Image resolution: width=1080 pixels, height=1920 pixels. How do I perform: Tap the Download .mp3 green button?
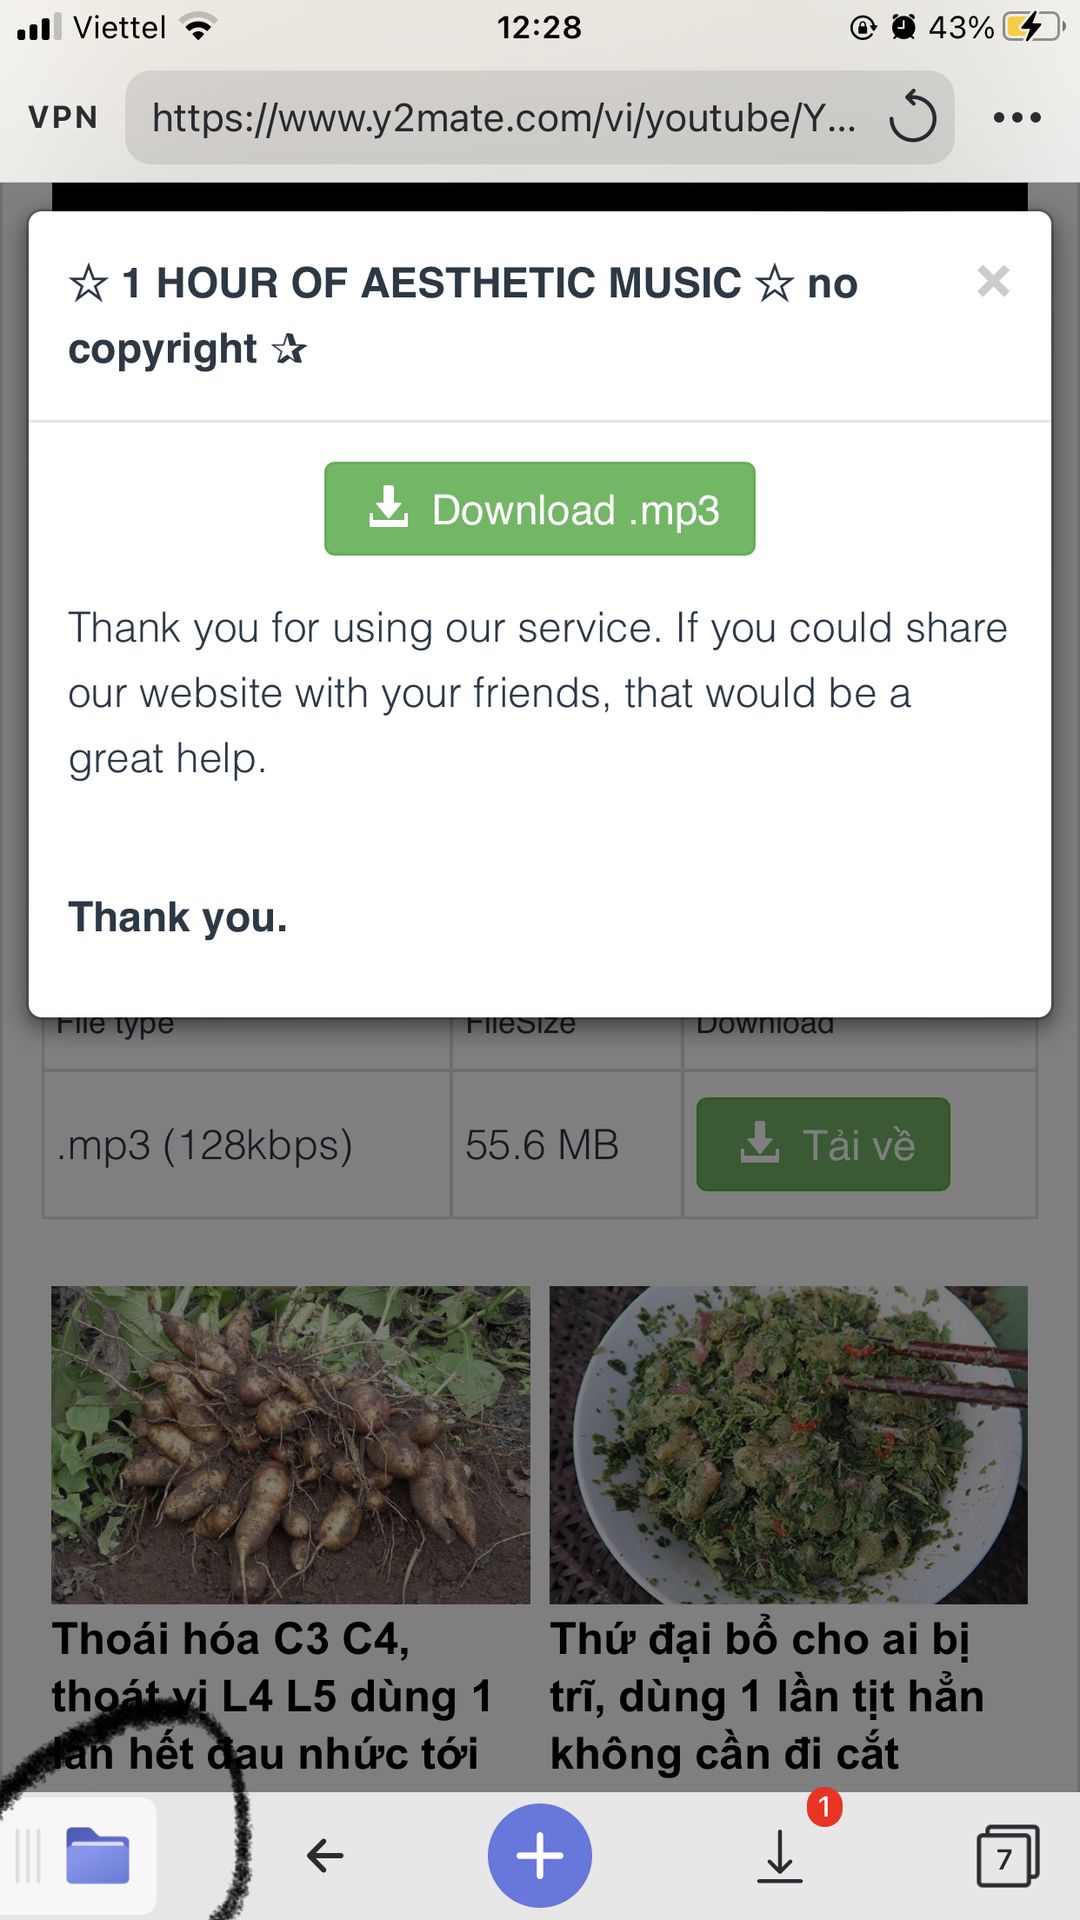[539, 508]
